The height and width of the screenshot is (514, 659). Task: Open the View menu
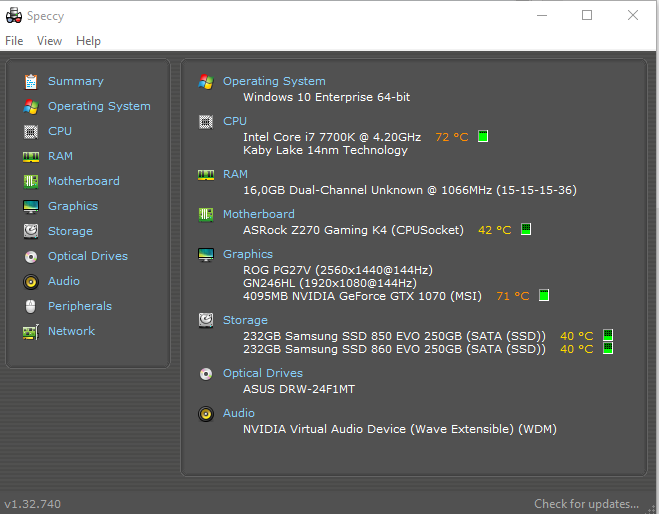click(49, 41)
